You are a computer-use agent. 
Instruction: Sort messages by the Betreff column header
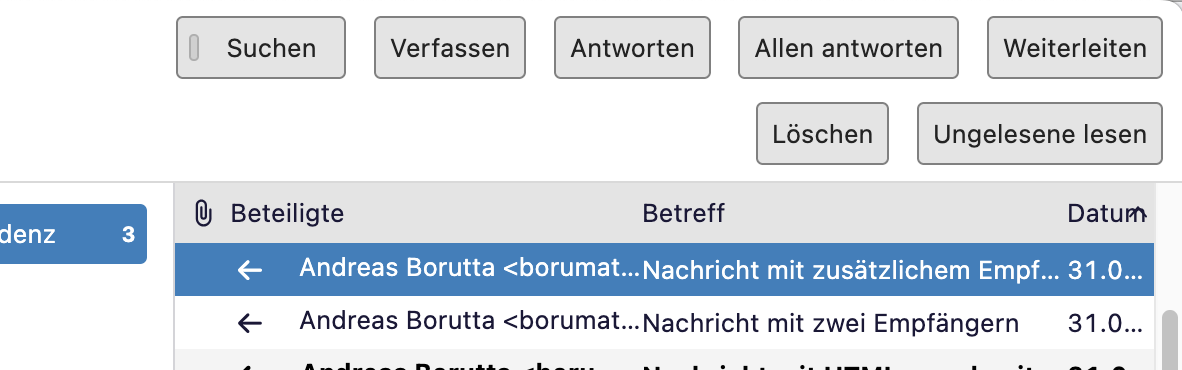point(683,213)
